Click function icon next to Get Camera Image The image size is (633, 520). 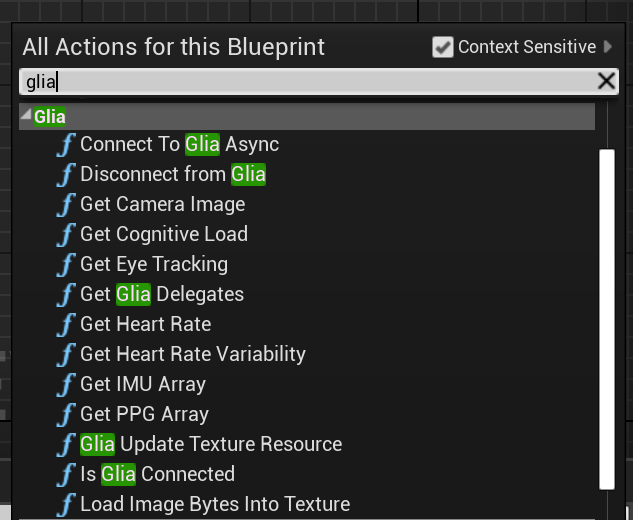(x=67, y=205)
